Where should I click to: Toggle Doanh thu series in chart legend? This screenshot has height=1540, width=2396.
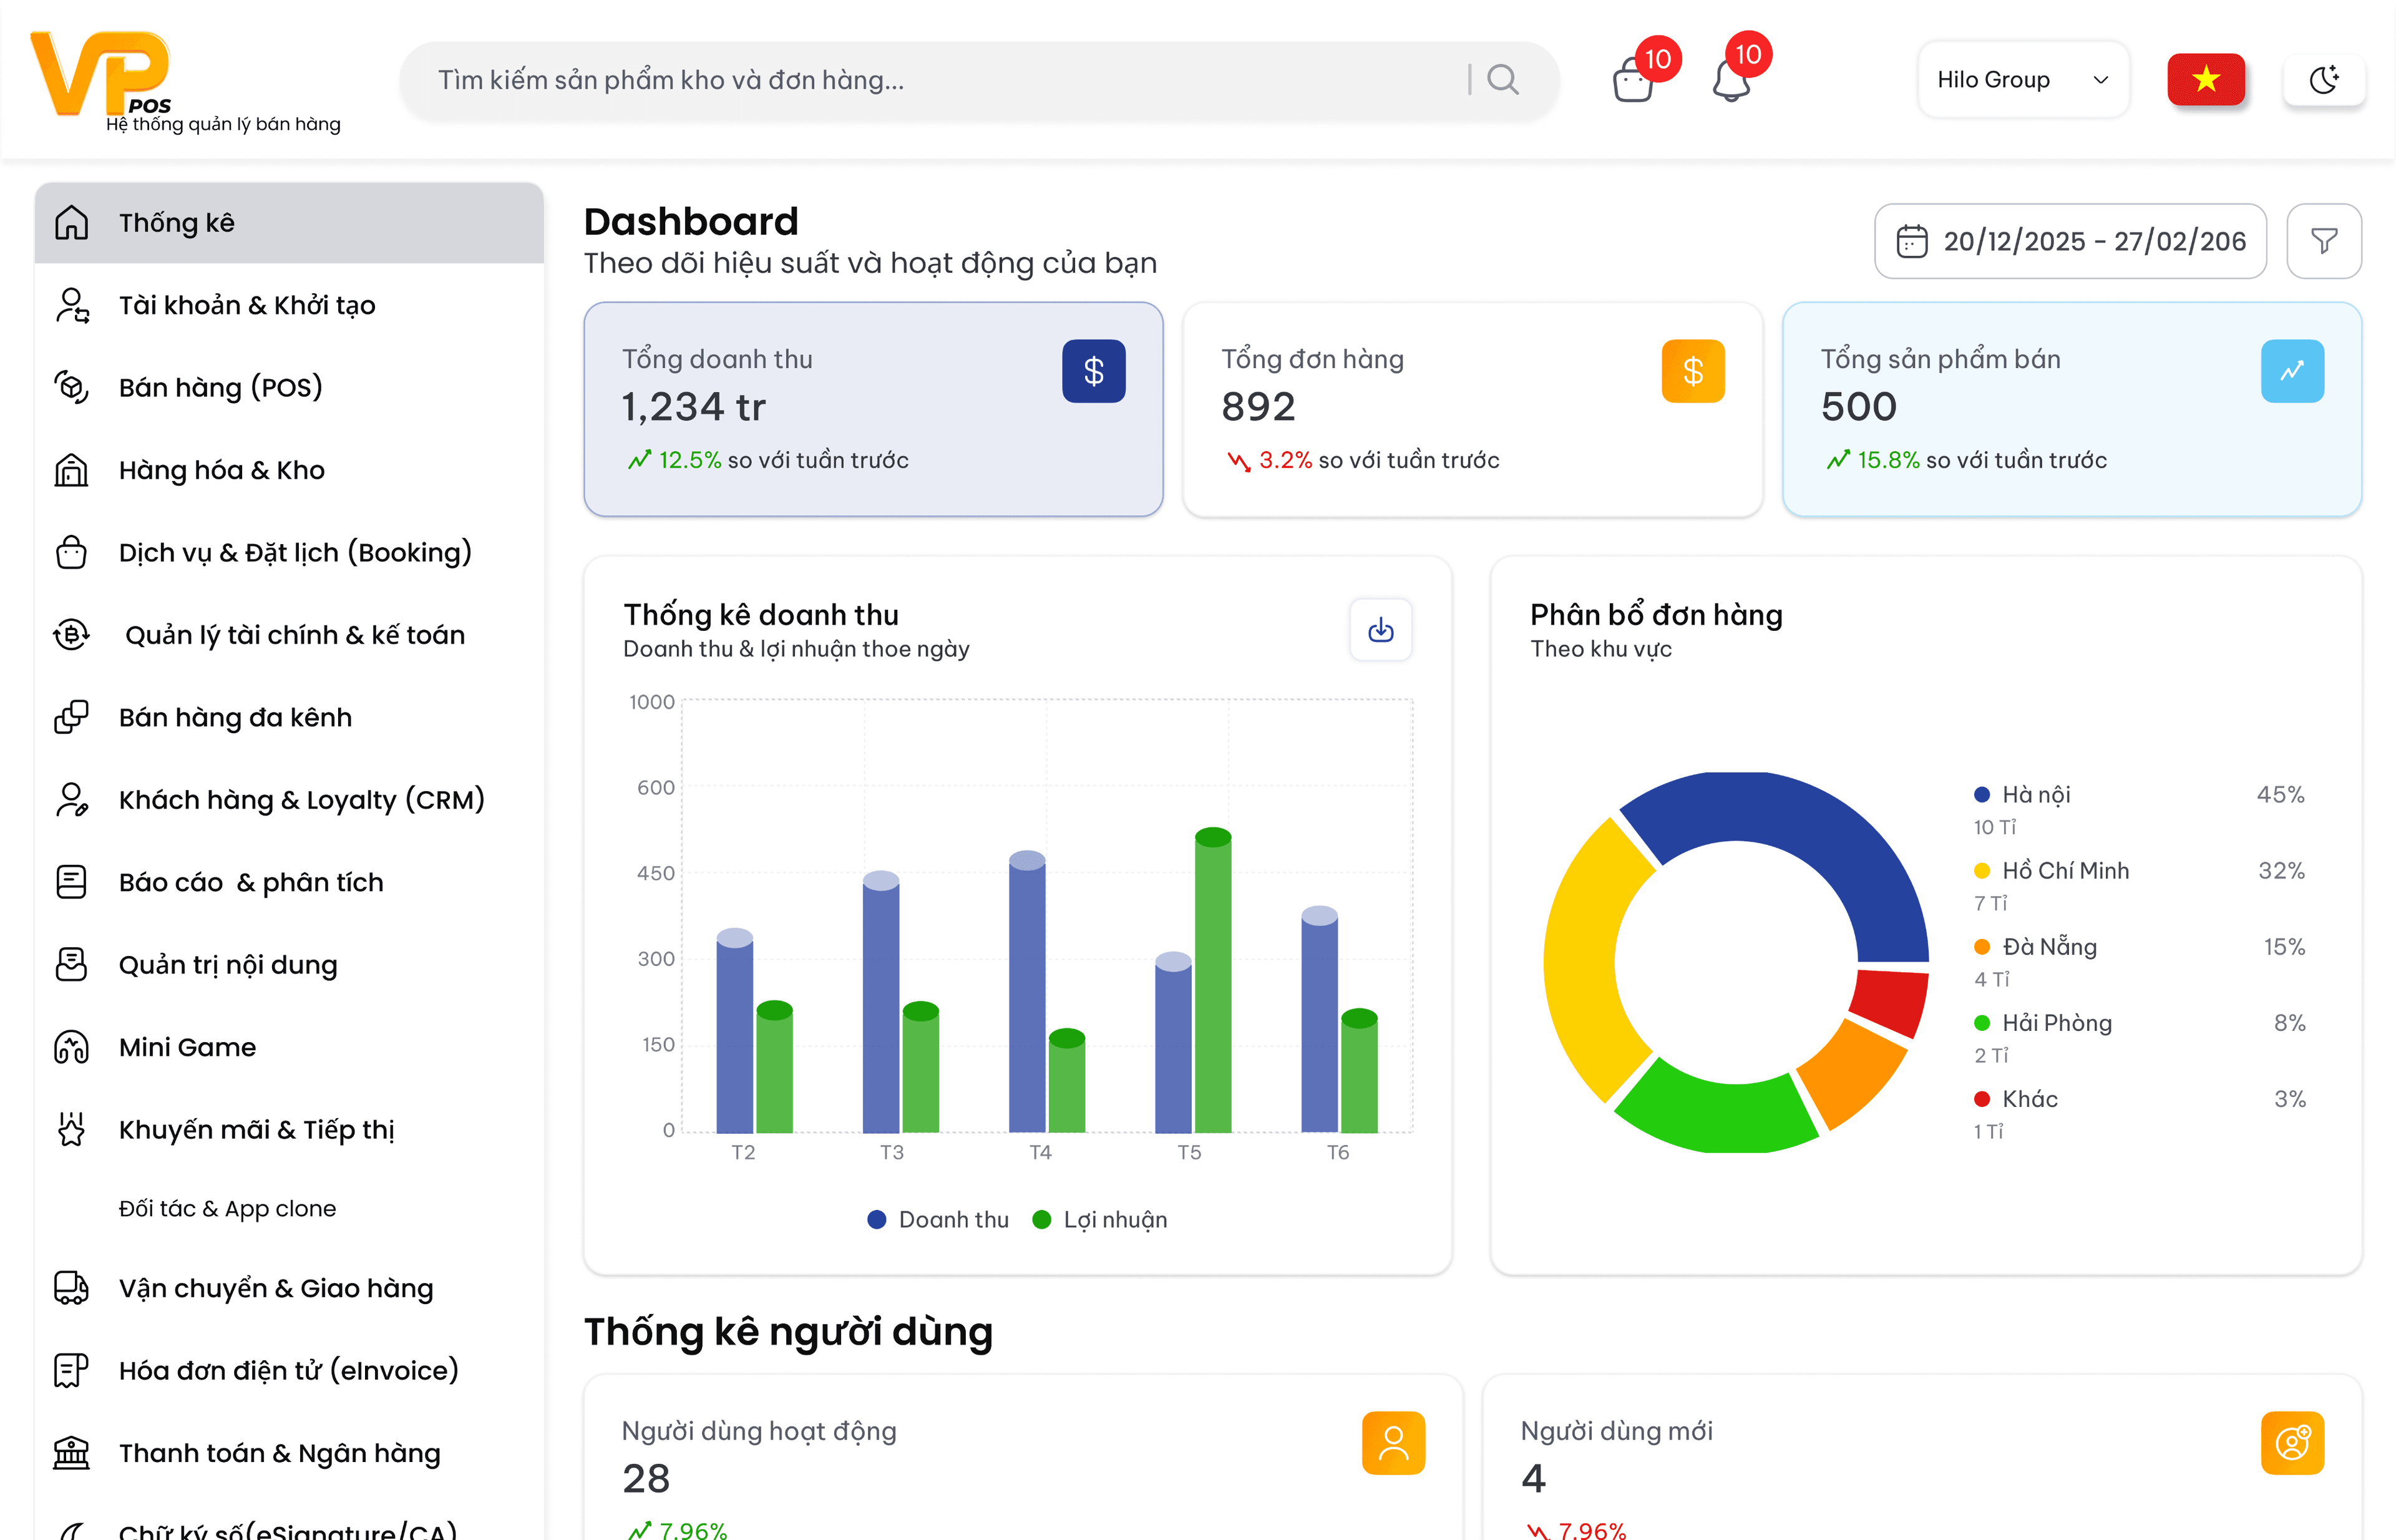[938, 1219]
